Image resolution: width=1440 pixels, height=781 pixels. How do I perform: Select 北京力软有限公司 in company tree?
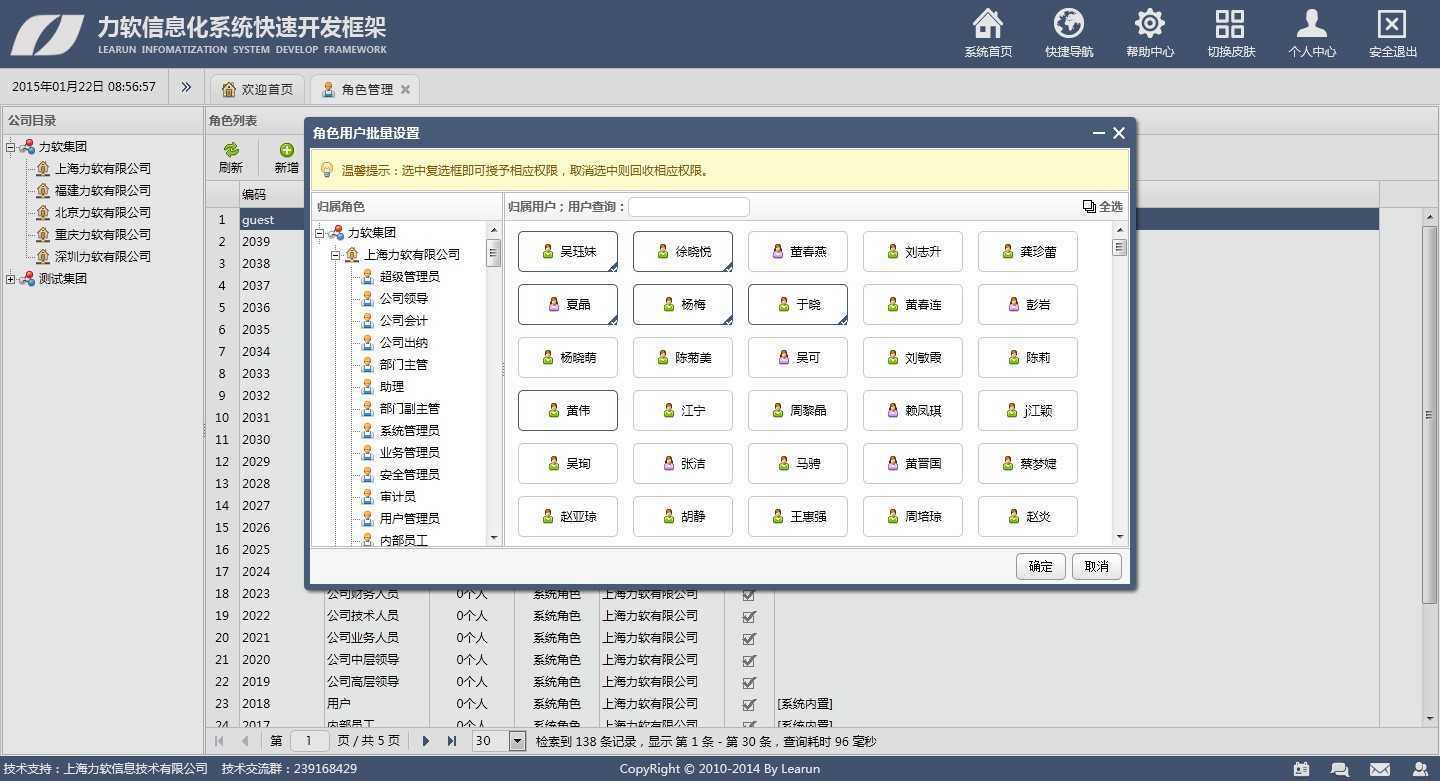click(102, 212)
